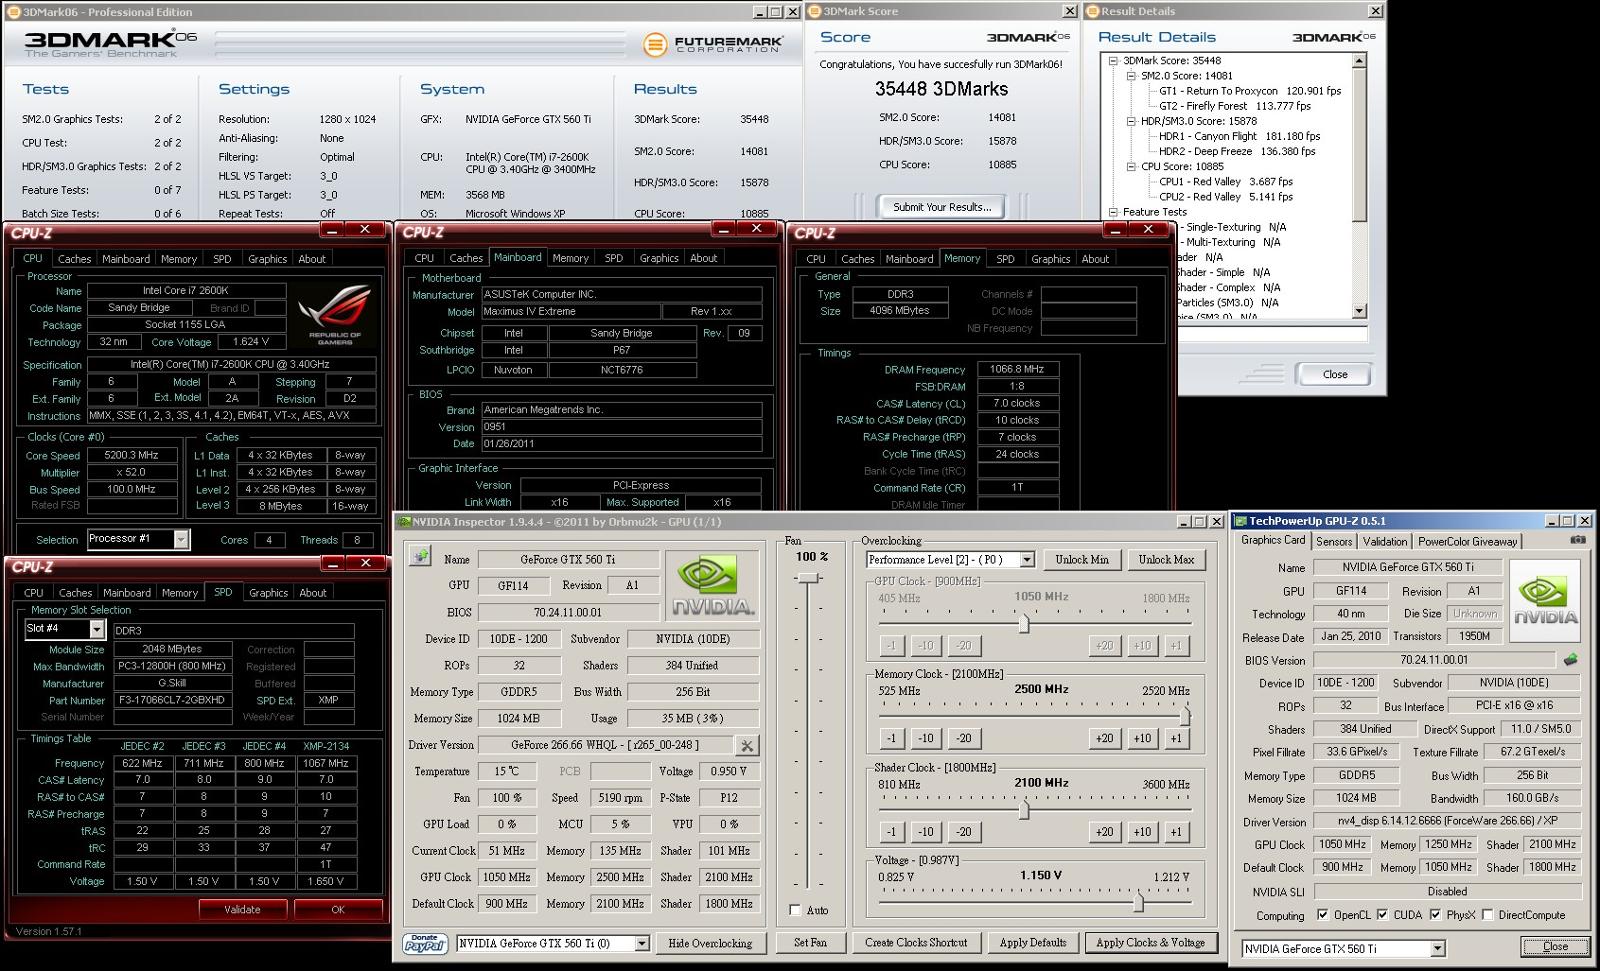This screenshot has width=1600, height=971.
Task: Click Close in Result Details window
Action: 1335,374
